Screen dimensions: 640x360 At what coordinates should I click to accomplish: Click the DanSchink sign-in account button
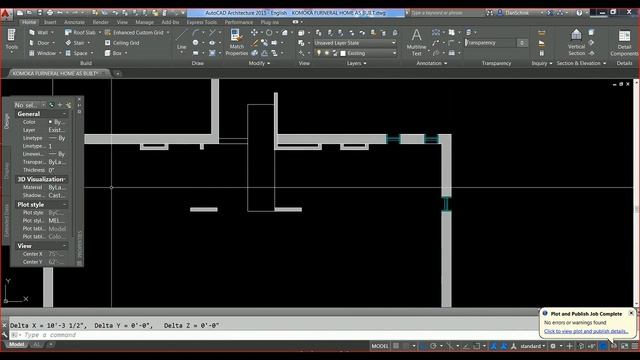click(517, 13)
